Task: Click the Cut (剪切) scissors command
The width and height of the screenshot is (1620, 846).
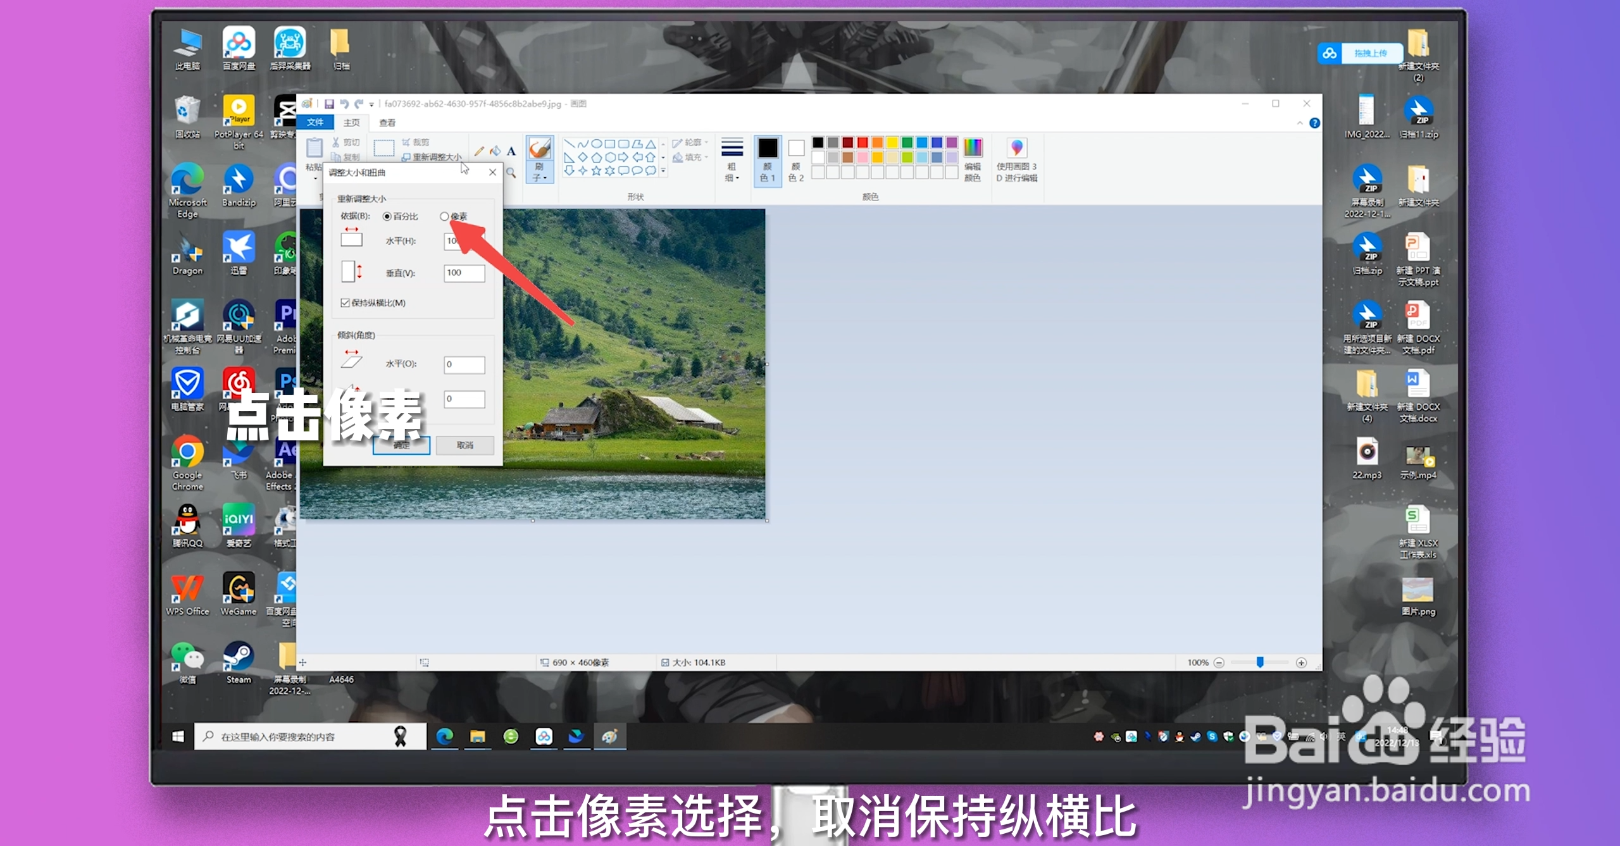Action: [x=345, y=142]
